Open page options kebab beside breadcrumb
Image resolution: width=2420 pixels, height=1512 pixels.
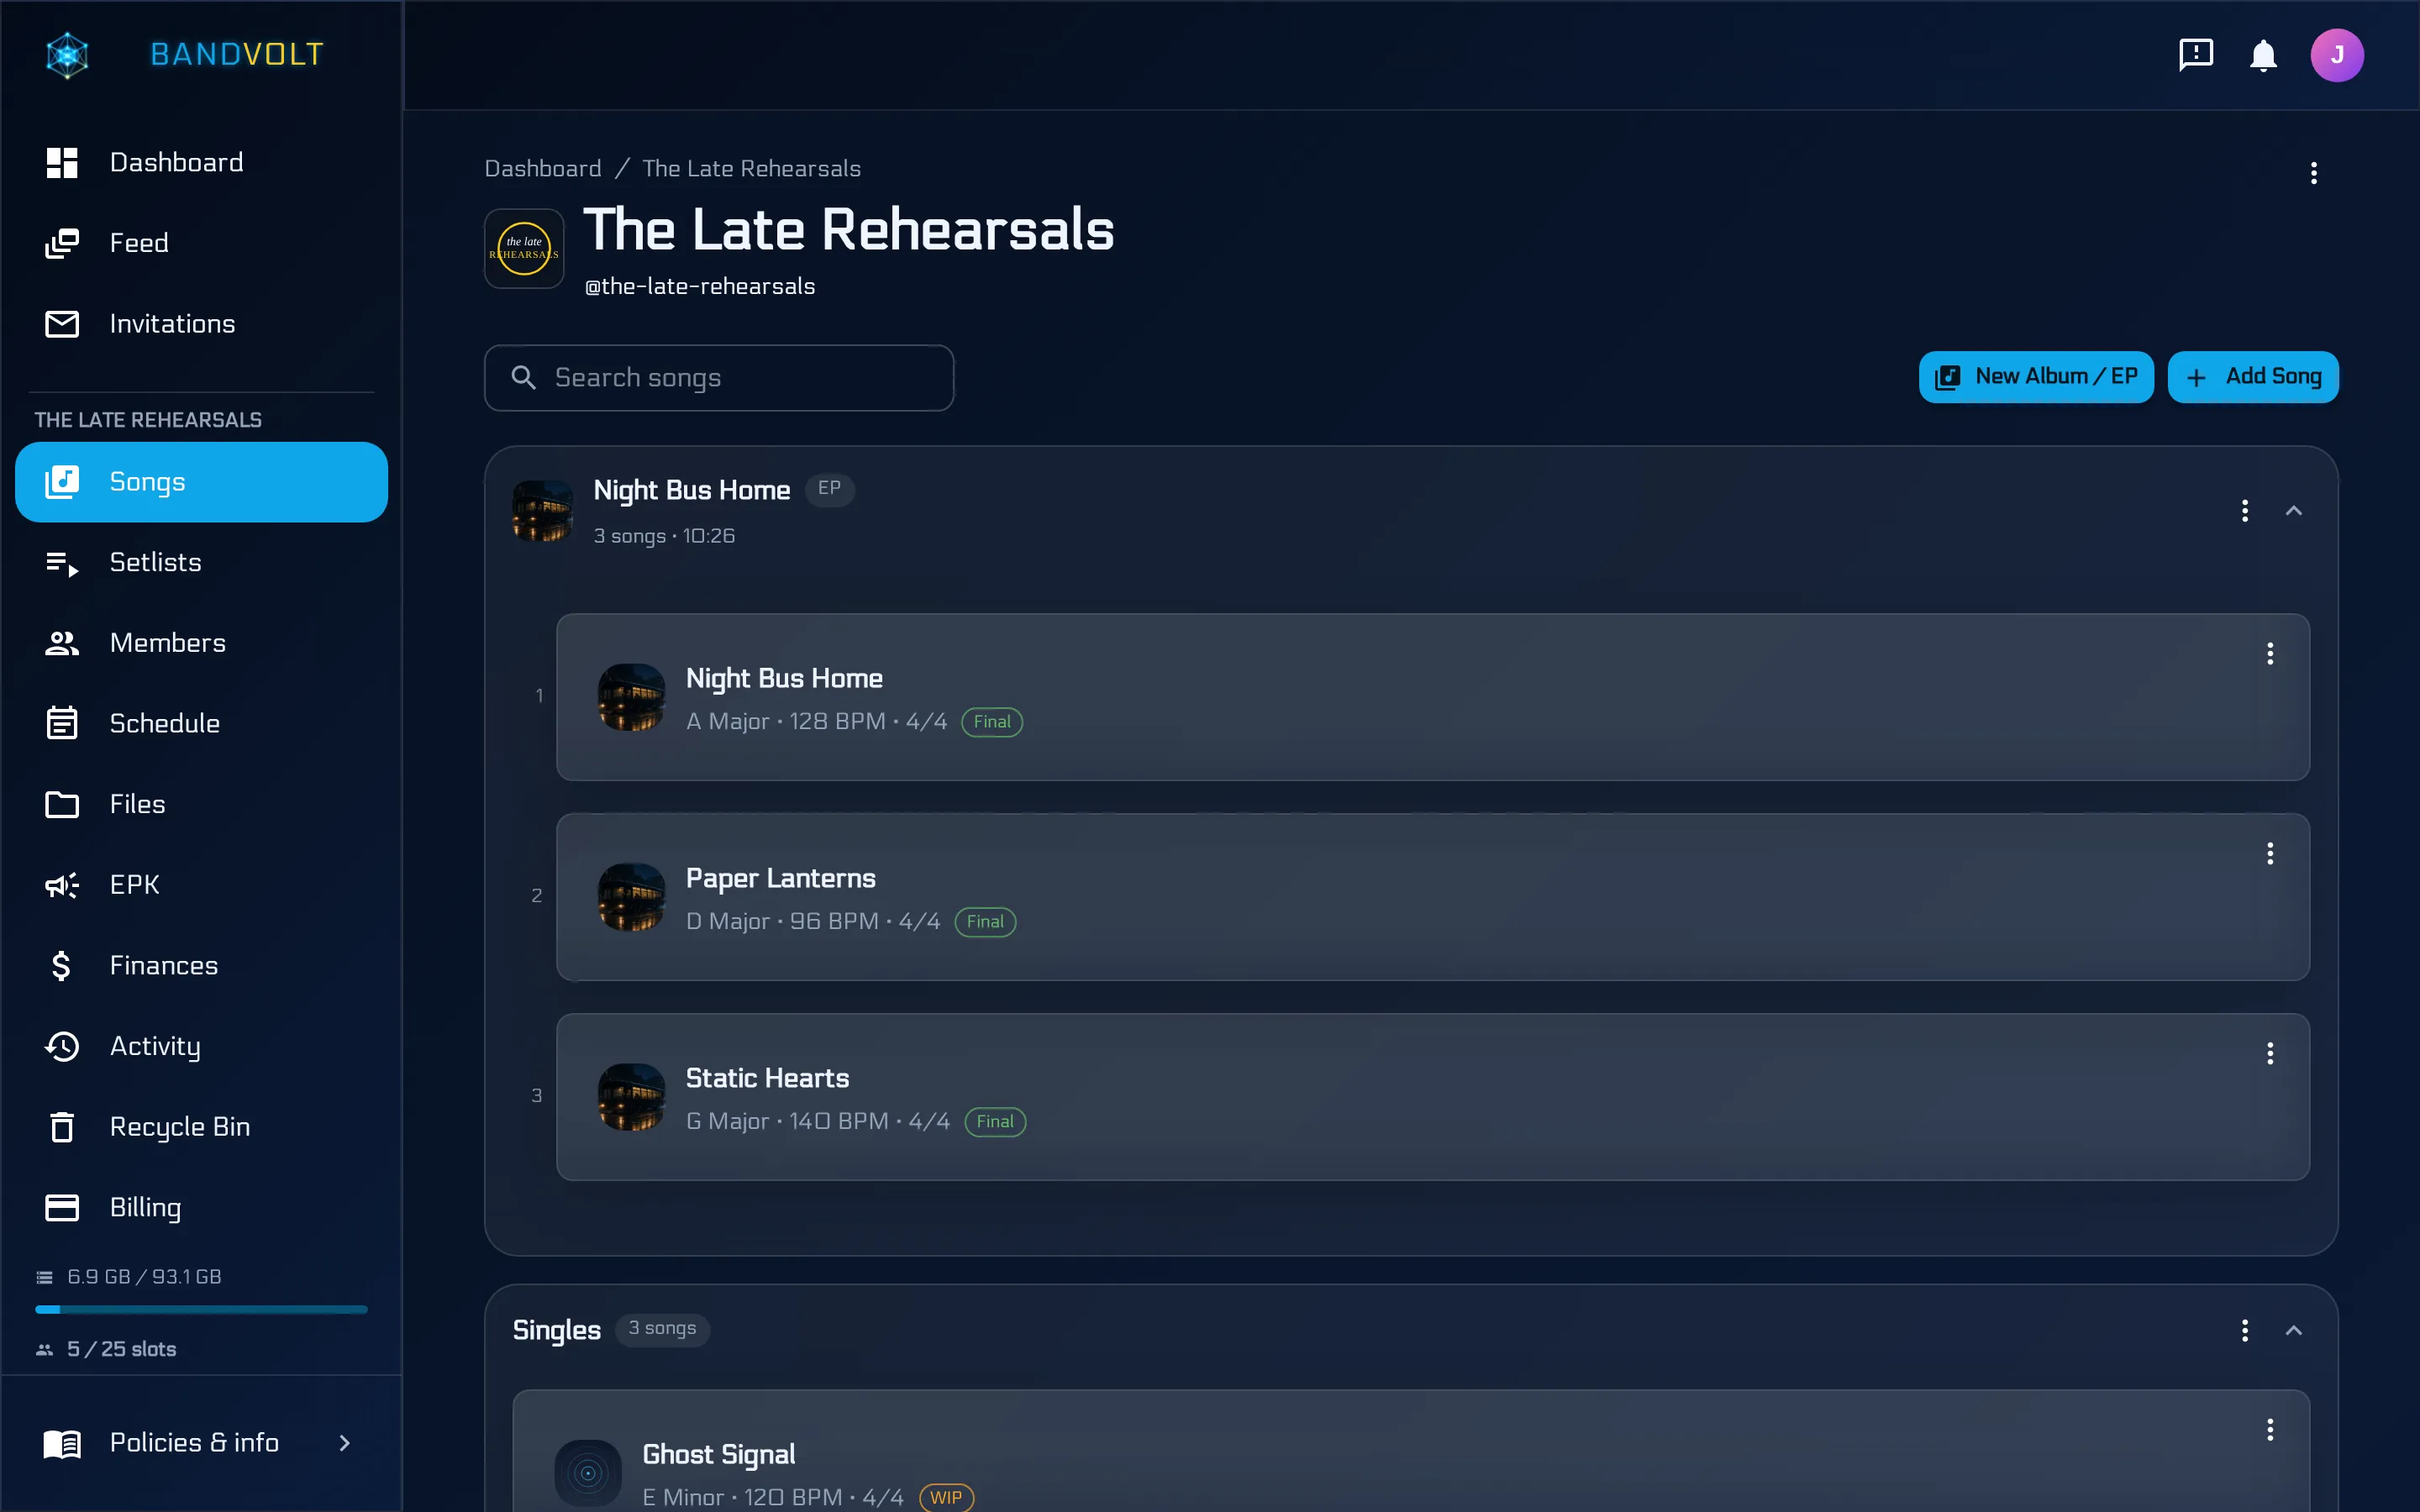pos(2313,173)
